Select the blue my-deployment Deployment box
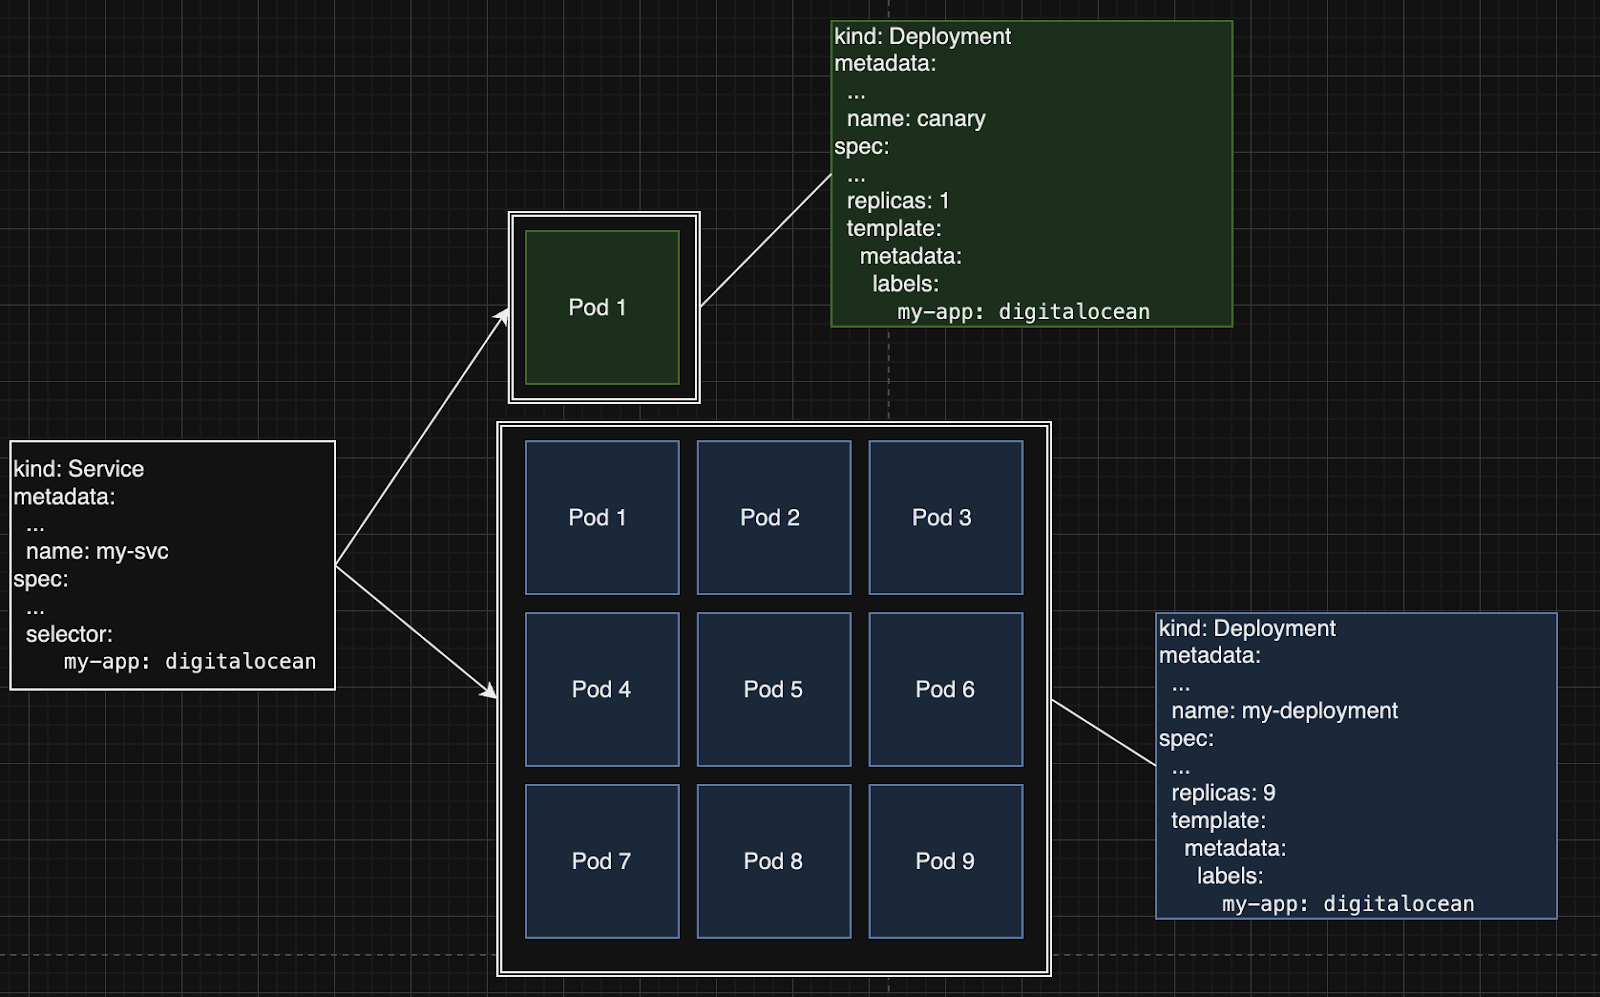Viewport: 1600px width, 997px height. 1355,765
